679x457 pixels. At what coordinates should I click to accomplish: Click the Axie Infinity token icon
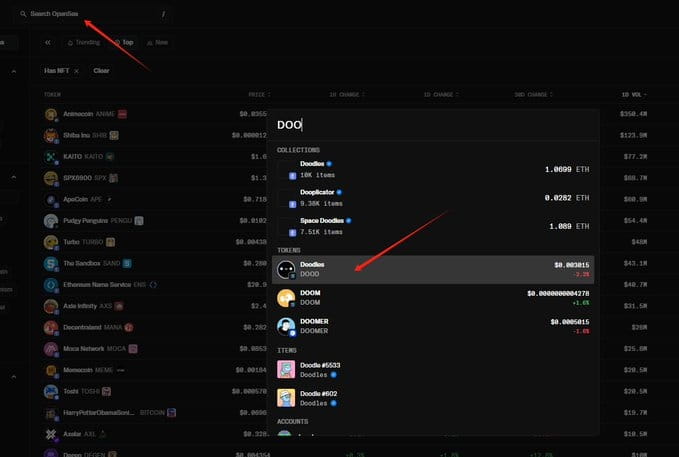pyautogui.click(x=51, y=306)
